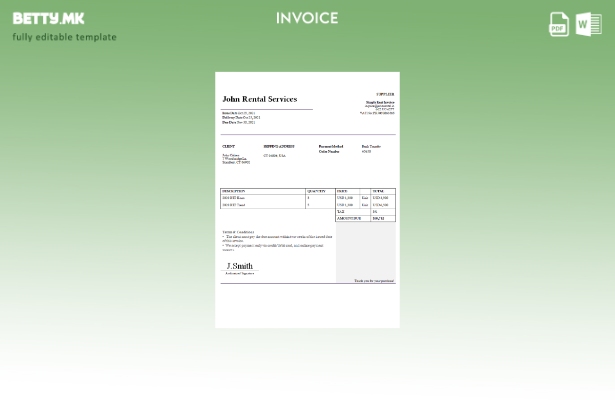
Task: Click the PRICE column header
Action: (x=342, y=191)
